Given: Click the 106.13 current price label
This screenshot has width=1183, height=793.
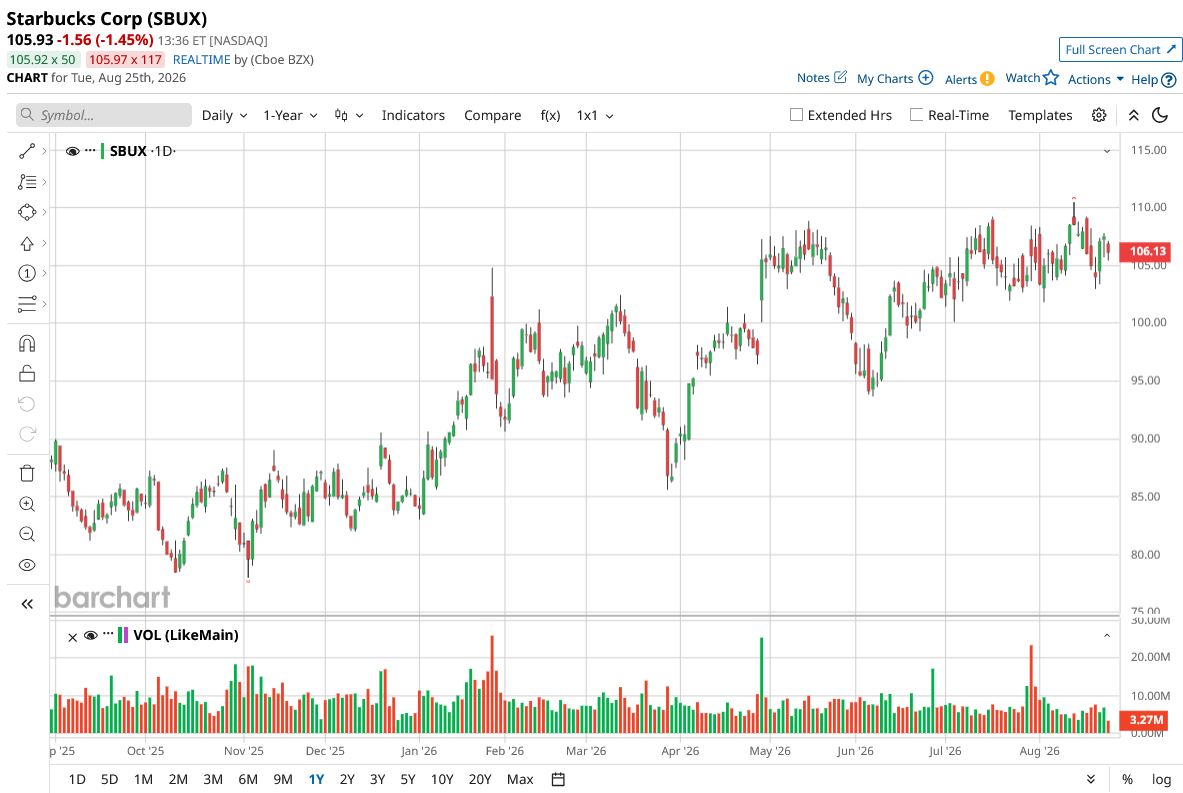Looking at the screenshot, I should (1145, 251).
